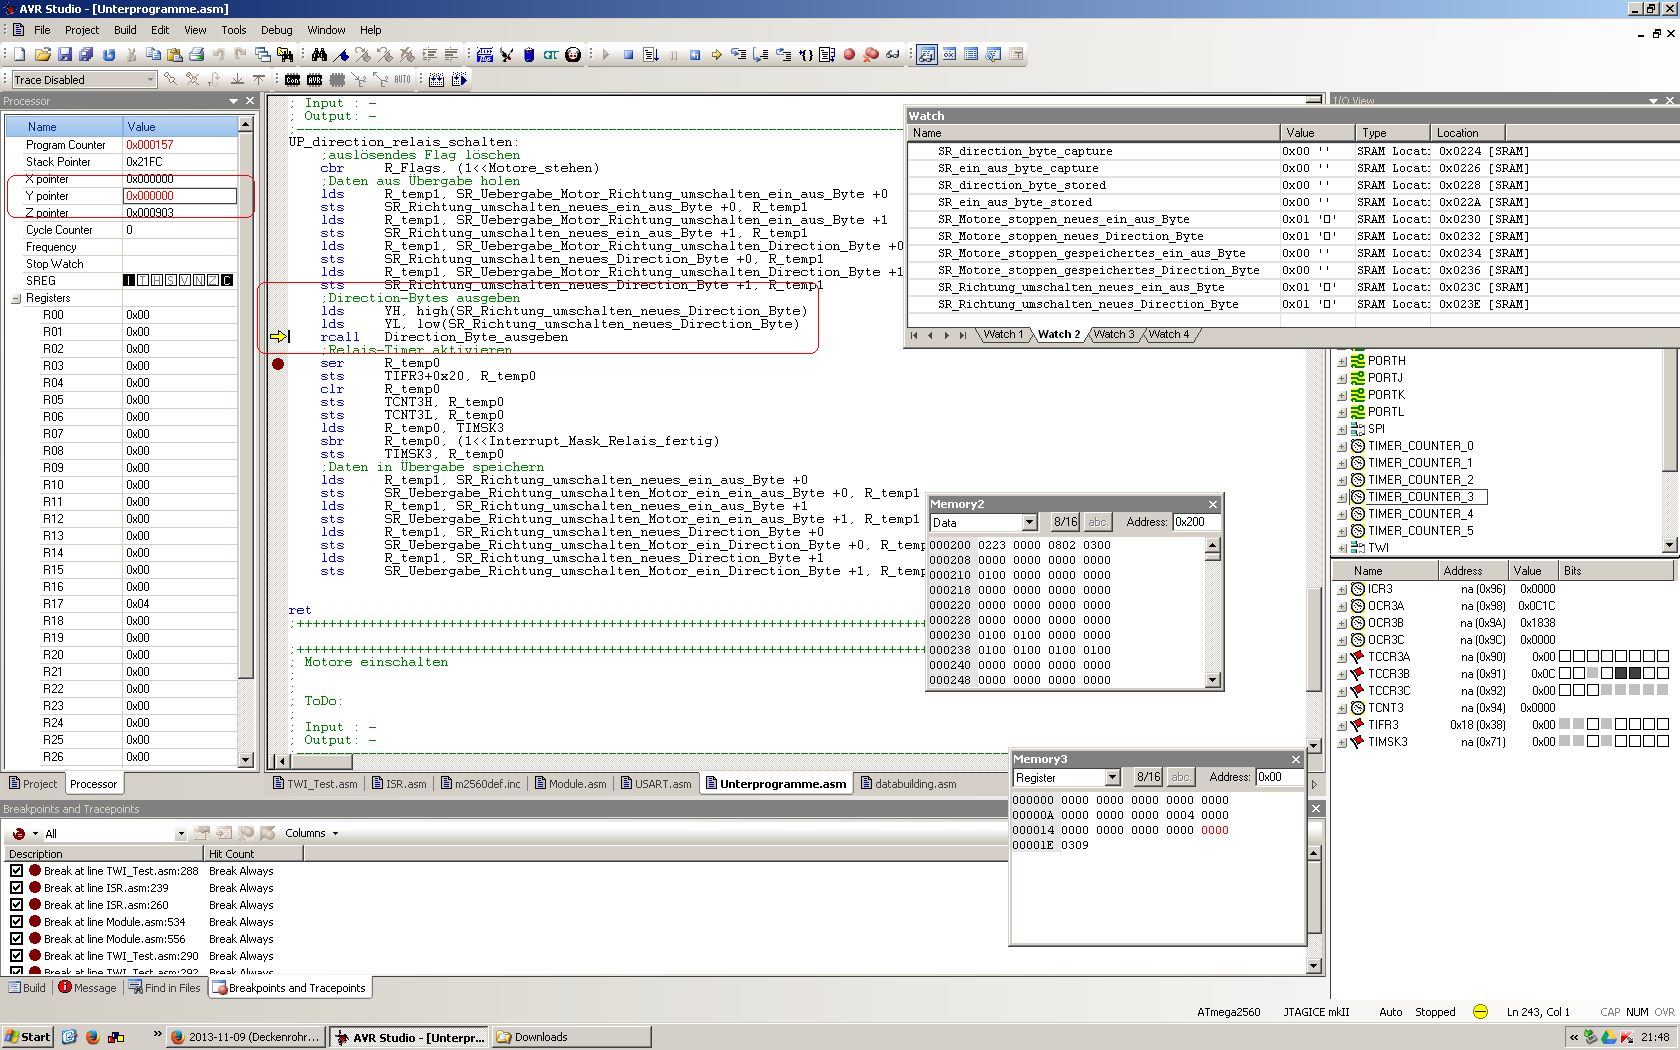Click the Memory3 Address input field
The height and width of the screenshot is (1050, 1680).
pyautogui.click(x=1279, y=777)
